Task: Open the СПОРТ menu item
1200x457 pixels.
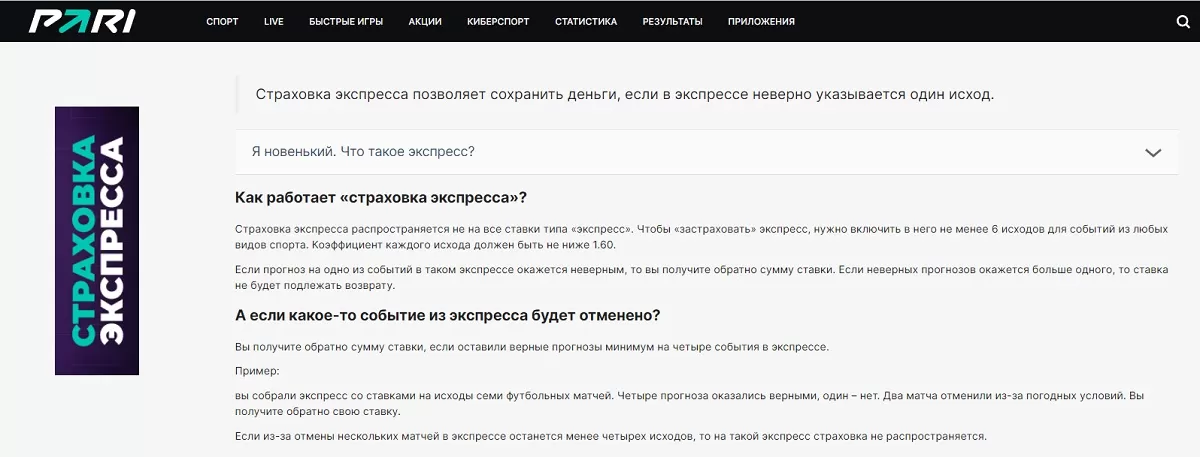Action: pos(222,21)
